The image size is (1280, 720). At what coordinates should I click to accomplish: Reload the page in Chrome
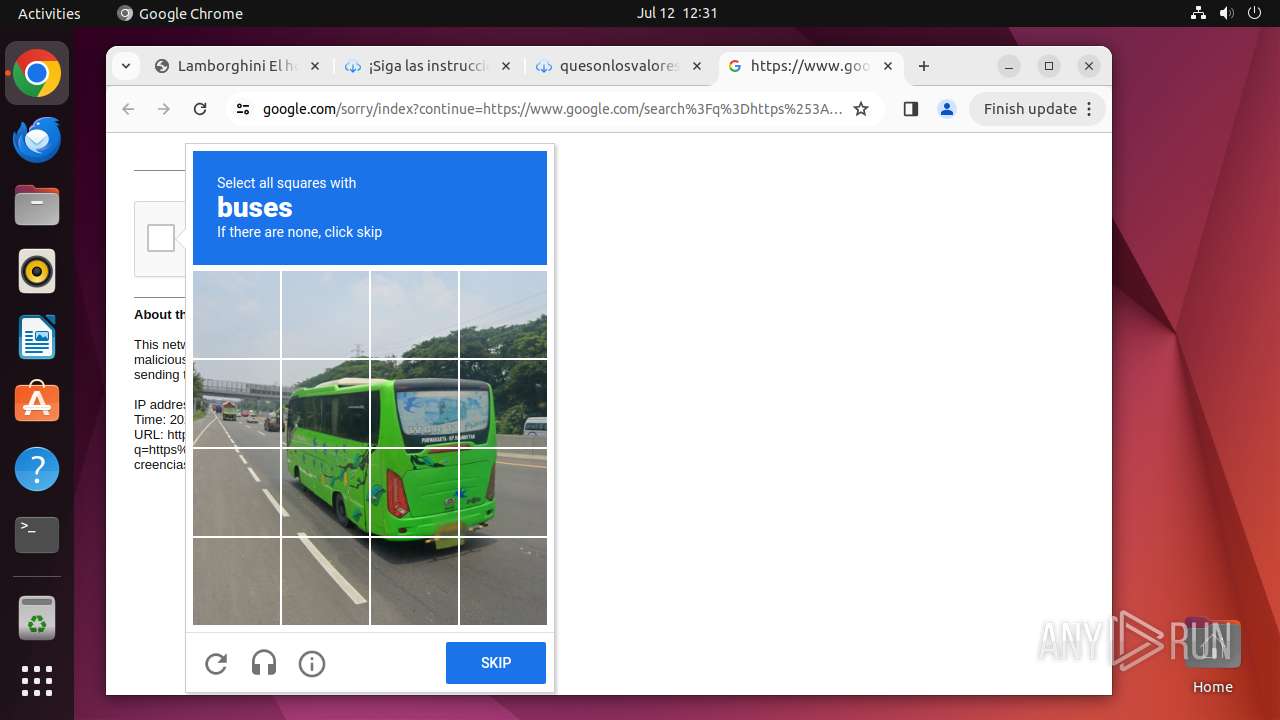click(x=200, y=109)
